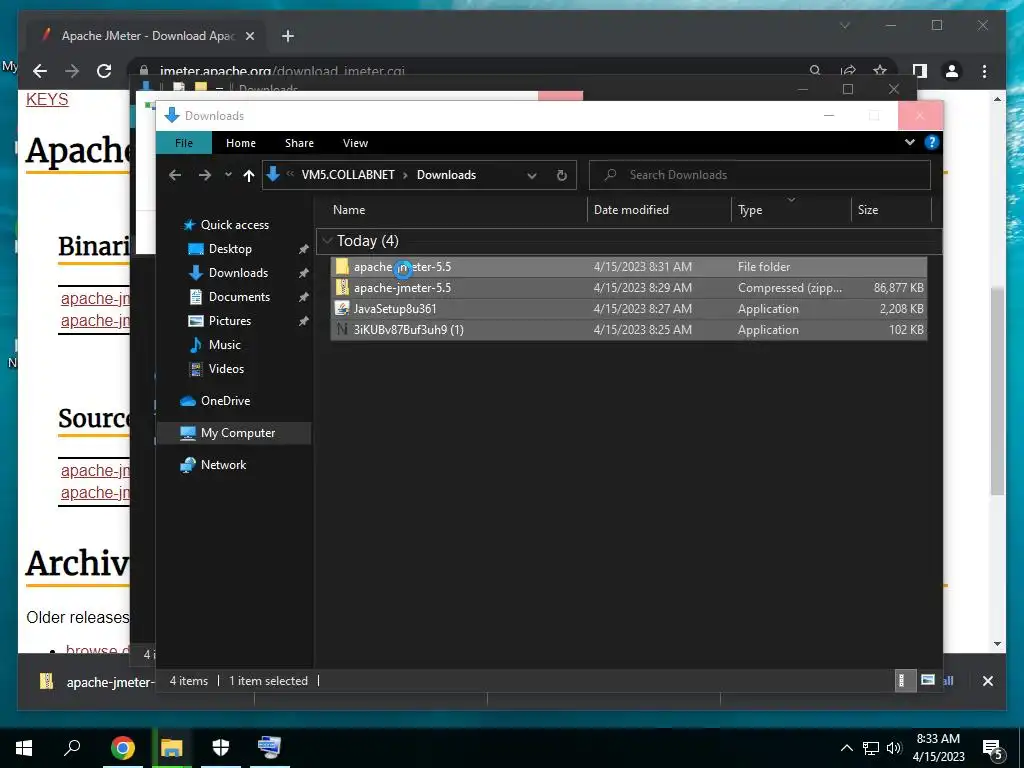
Task: Open Documents in navigation pane
Action: (x=239, y=296)
